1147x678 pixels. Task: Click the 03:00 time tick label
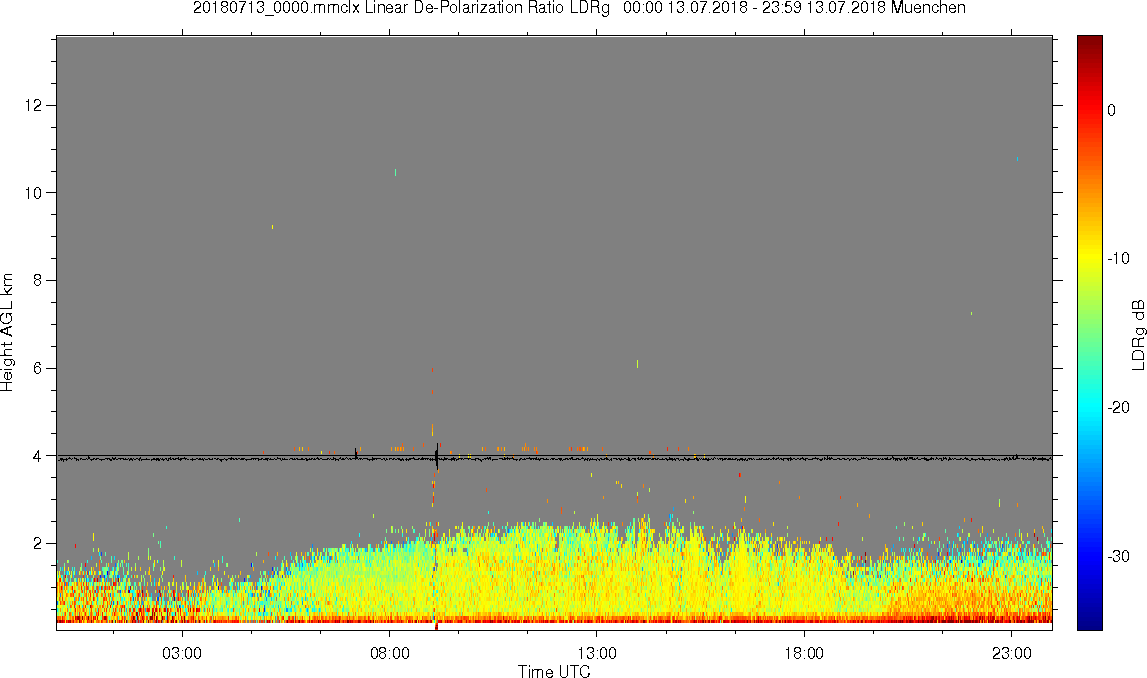tap(181, 653)
